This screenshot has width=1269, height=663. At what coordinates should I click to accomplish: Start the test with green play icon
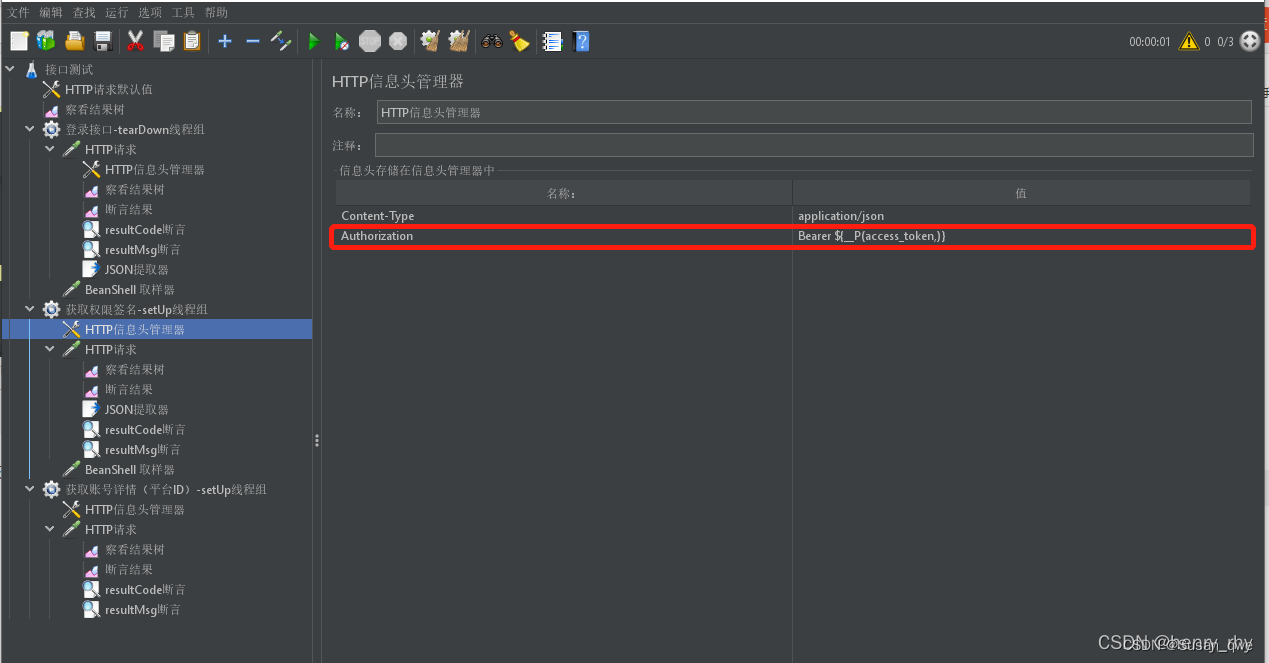[x=314, y=41]
